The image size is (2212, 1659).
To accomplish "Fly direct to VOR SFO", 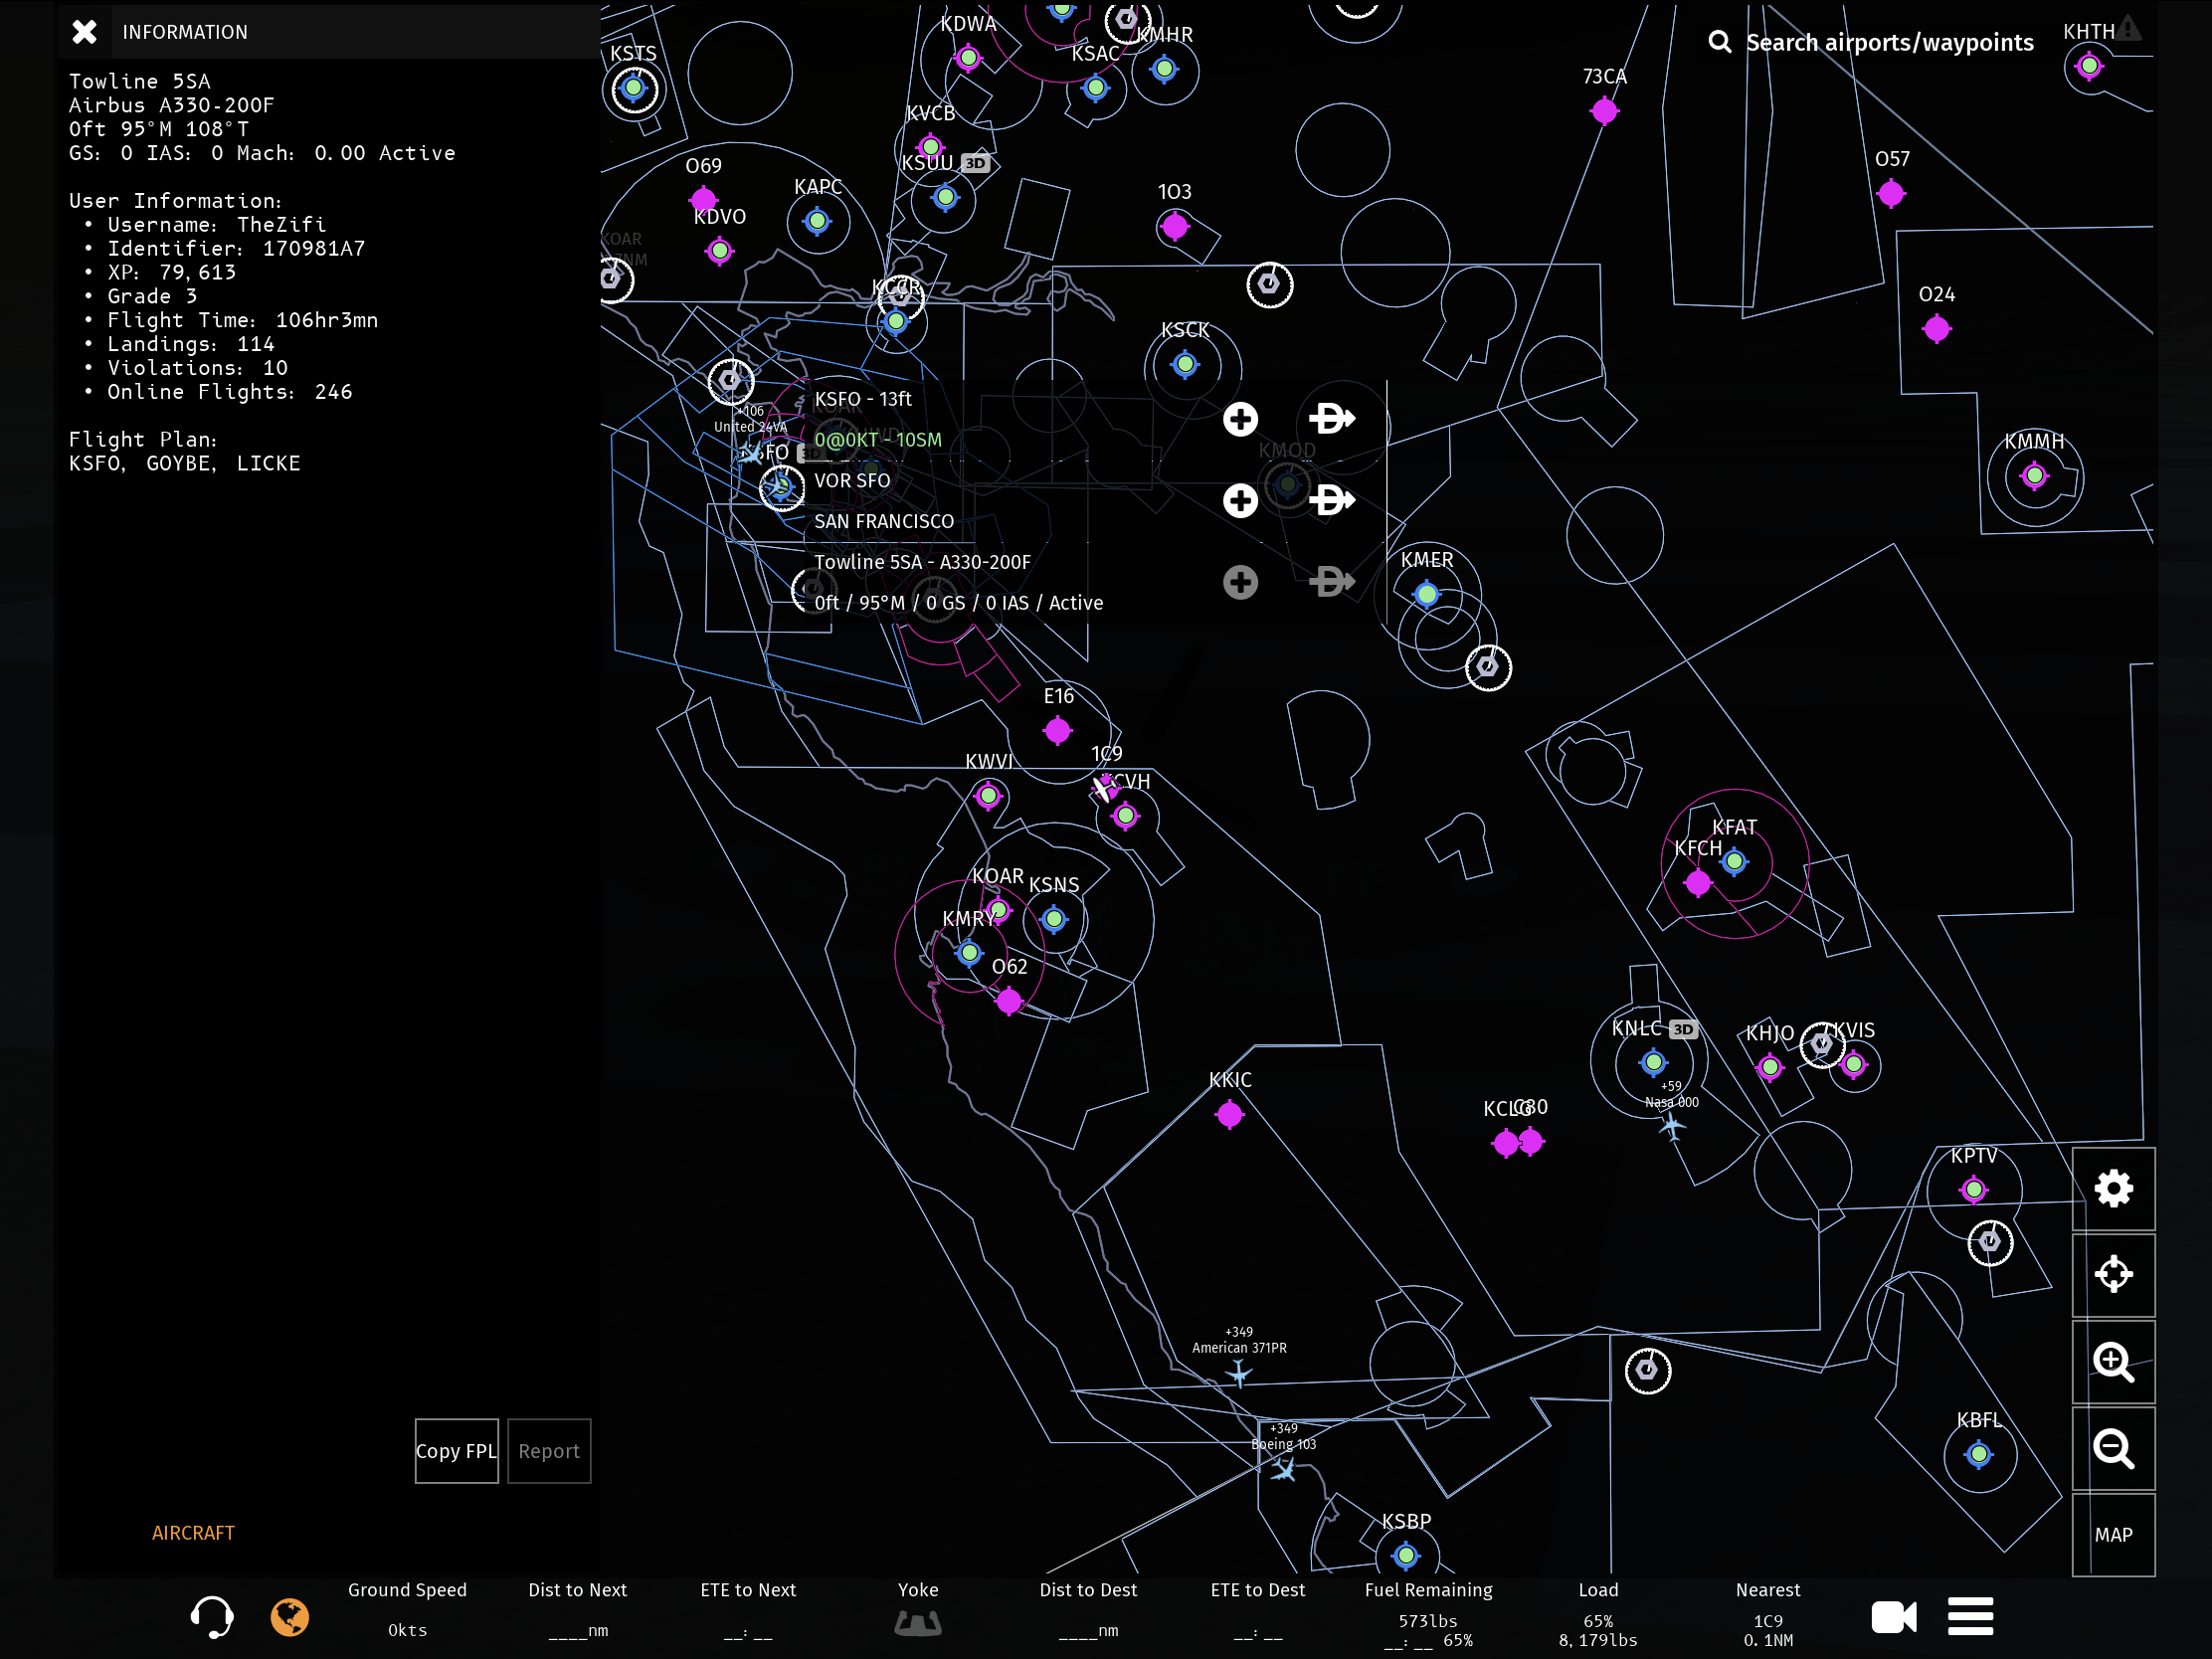I will [1331, 500].
